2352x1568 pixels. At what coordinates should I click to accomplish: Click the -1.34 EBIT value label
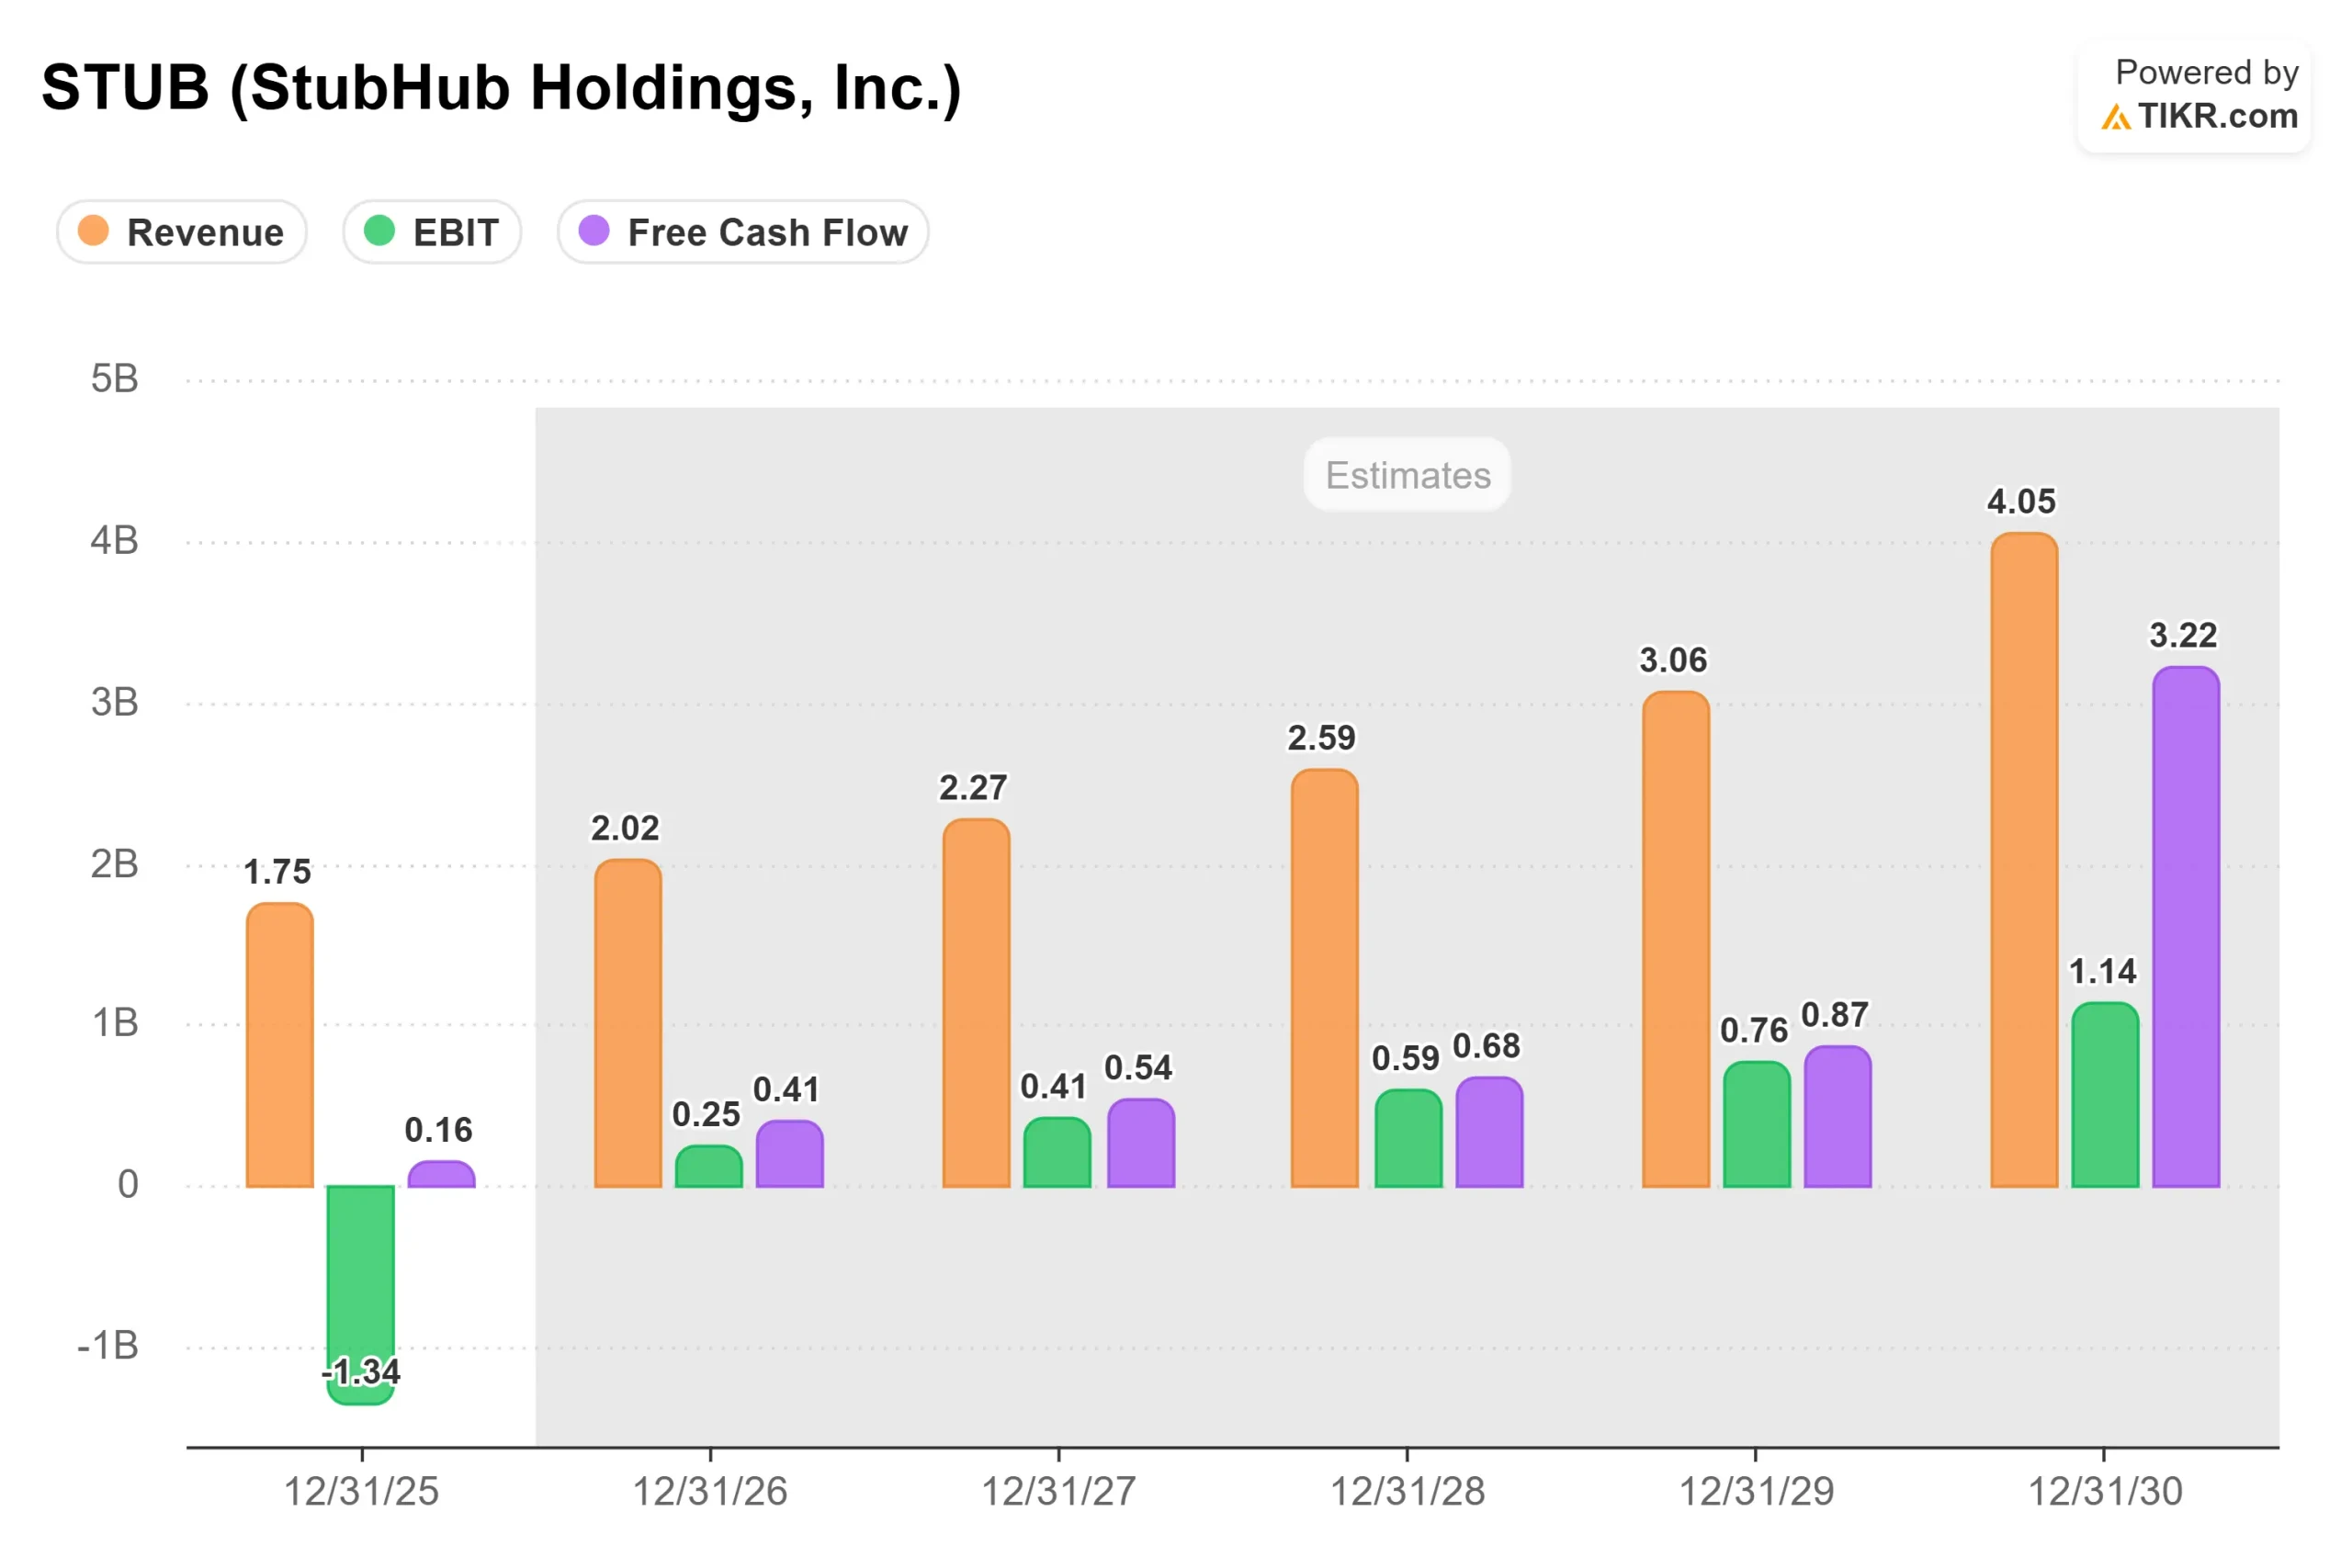[361, 1372]
